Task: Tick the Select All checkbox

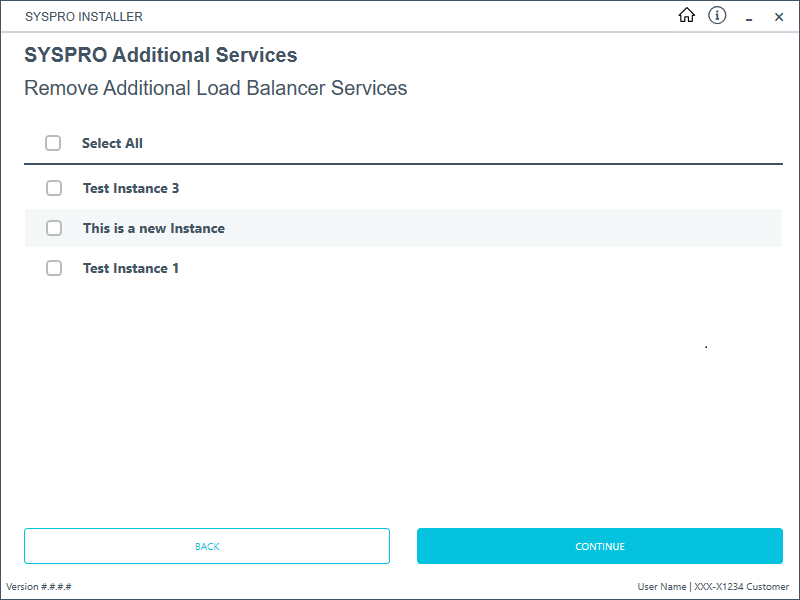Action: (53, 143)
